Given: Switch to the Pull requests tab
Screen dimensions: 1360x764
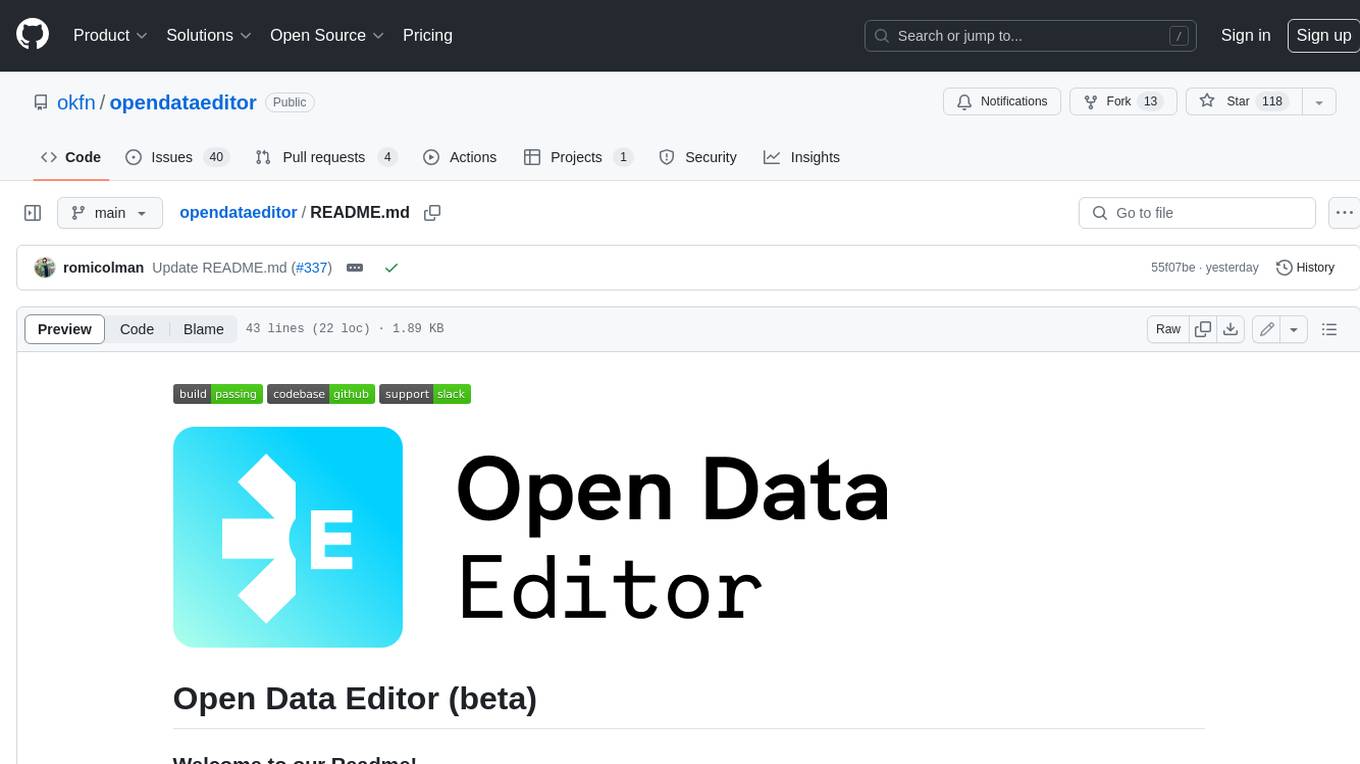Looking at the screenshot, I should (x=326, y=157).
